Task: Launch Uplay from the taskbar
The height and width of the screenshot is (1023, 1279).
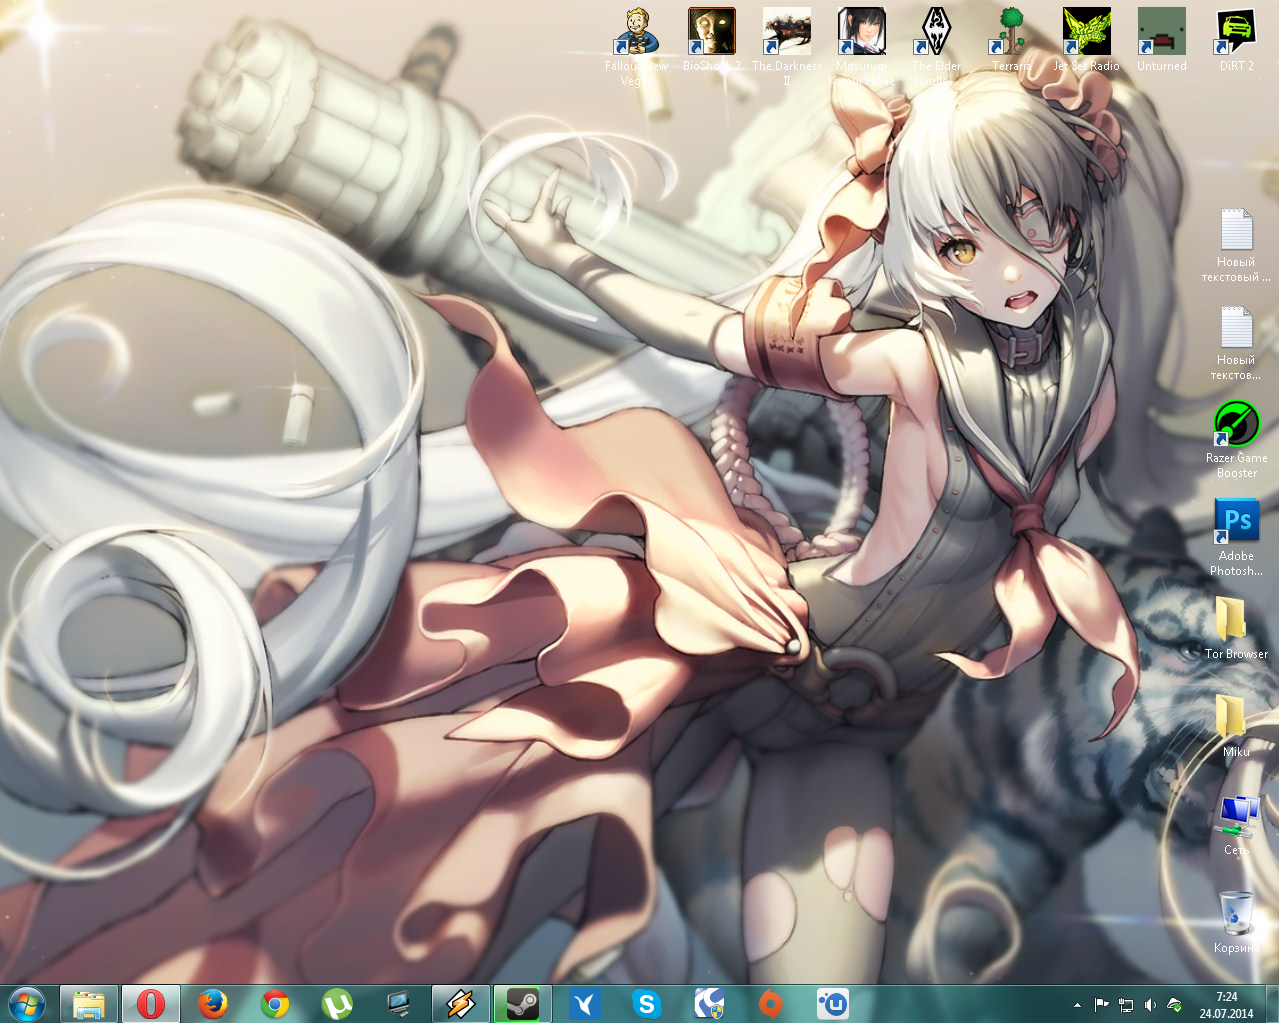Action: pos(833,1003)
